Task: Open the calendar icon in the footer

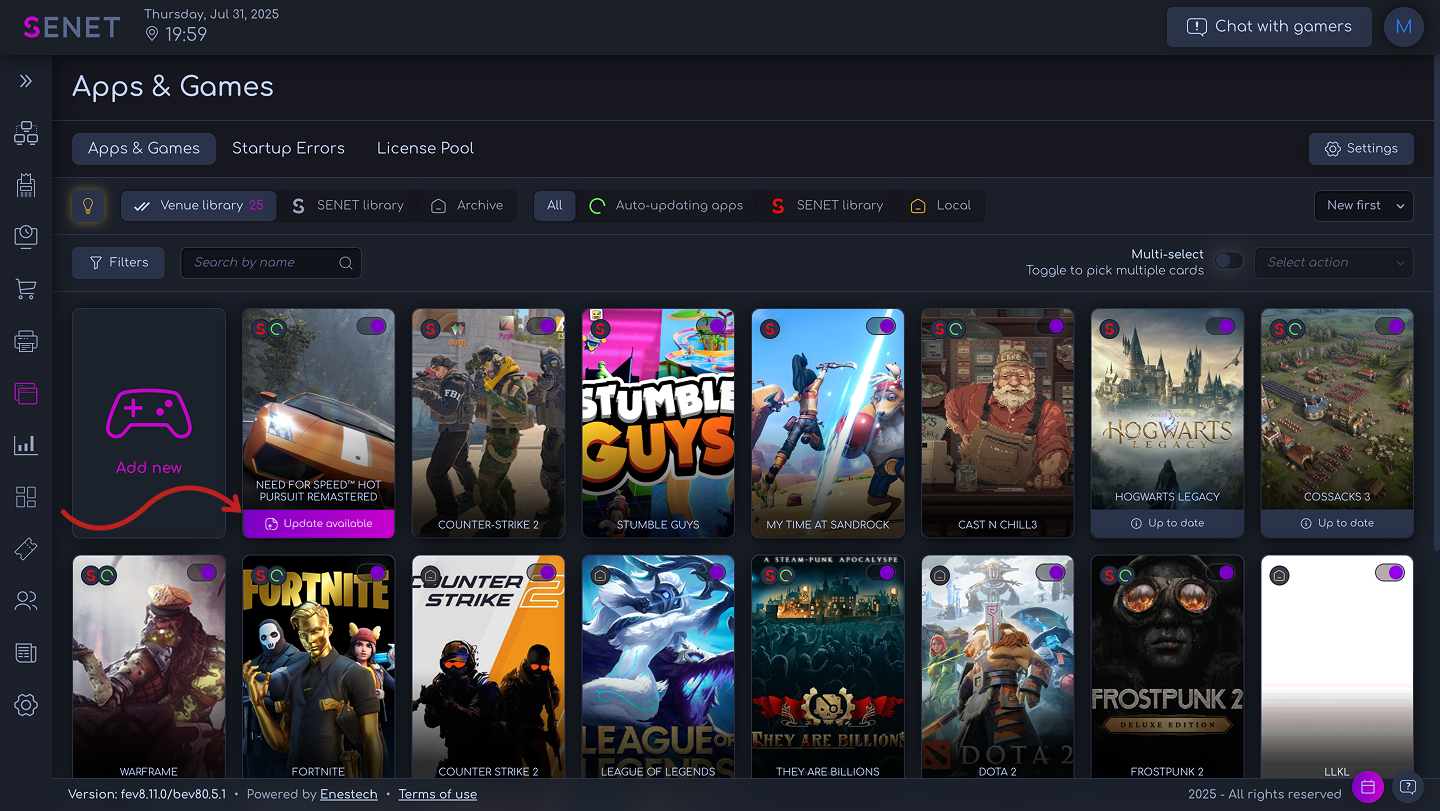Action: [1368, 787]
